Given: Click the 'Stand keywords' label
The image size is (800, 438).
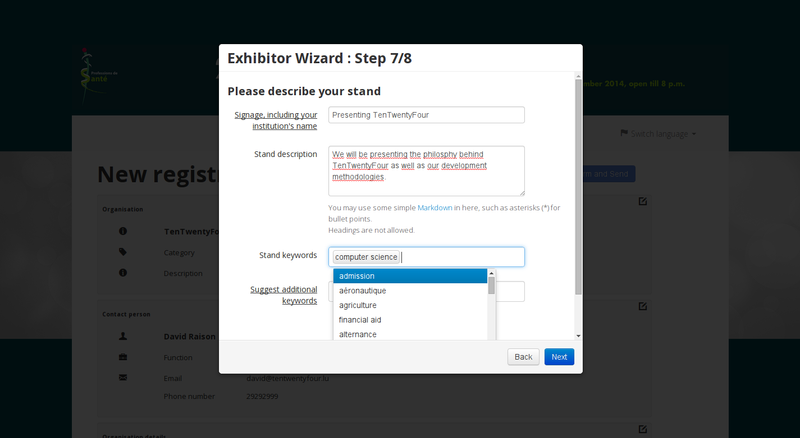Looking at the screenshot, I should (x=288, y=255).
